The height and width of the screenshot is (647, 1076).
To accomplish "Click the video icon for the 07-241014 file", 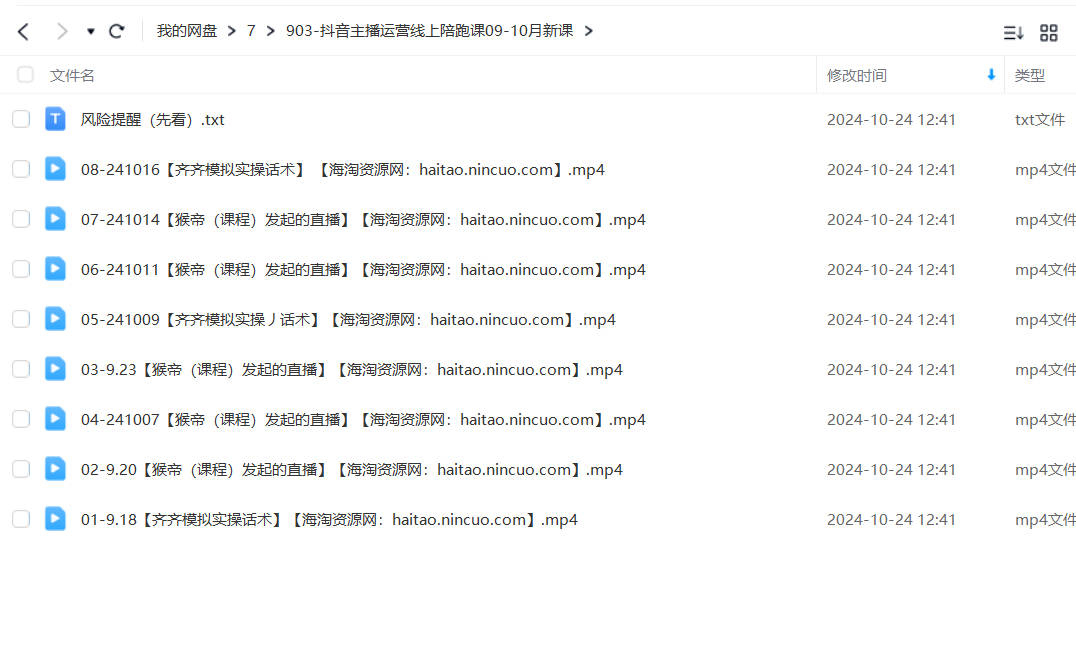I will click(x=56, y=219).
